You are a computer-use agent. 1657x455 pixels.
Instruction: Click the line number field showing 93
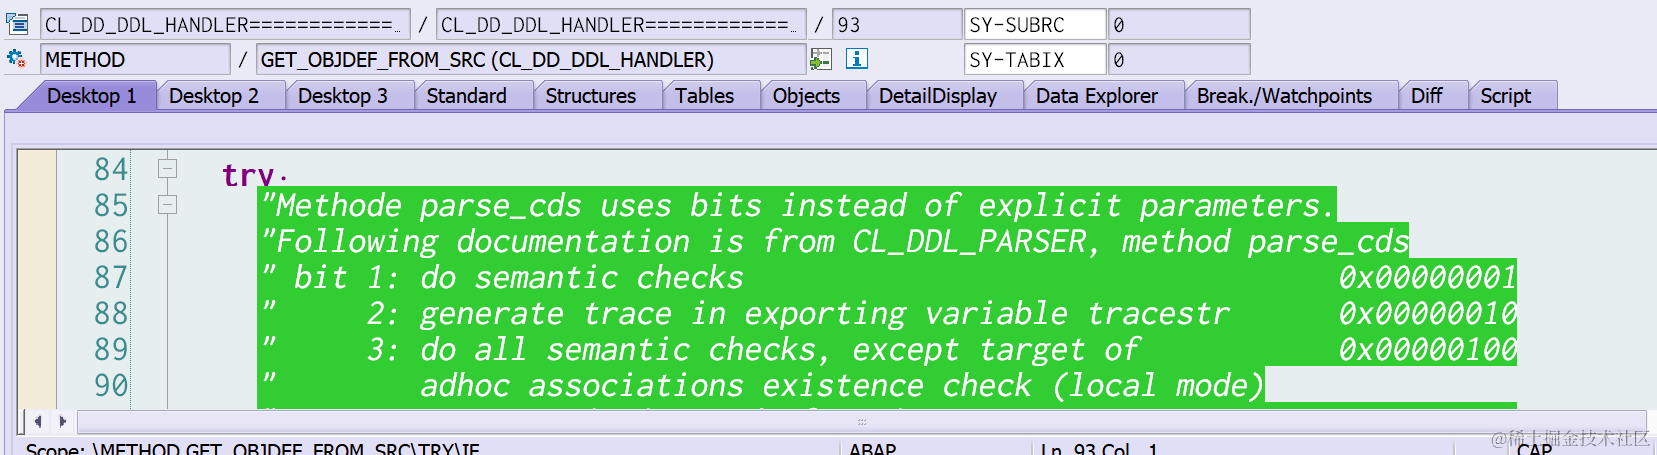click(897, 24)
